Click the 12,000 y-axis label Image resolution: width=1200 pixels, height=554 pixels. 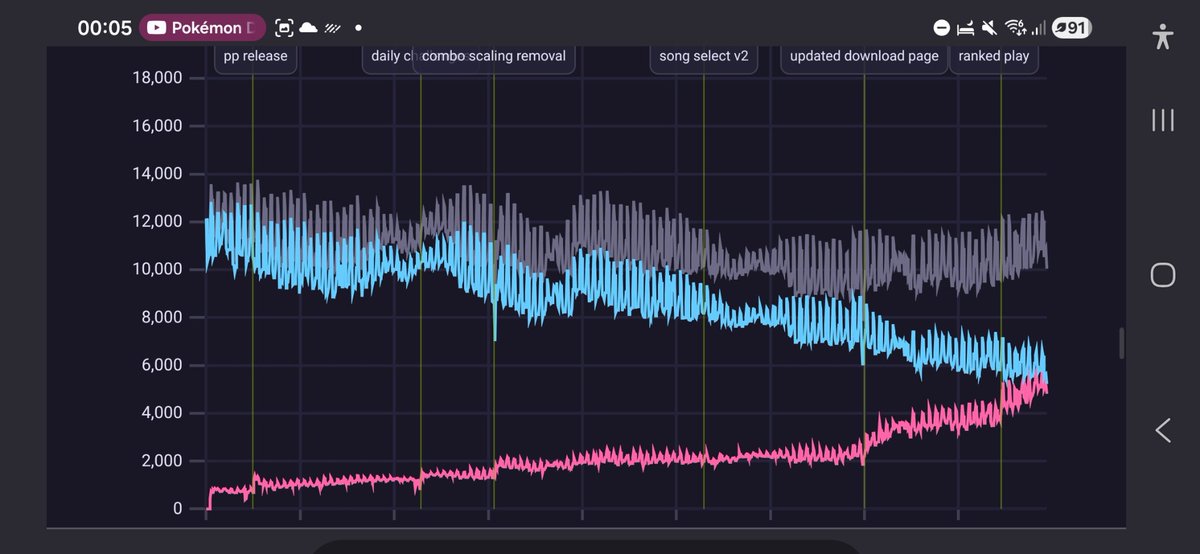[156, 222]
